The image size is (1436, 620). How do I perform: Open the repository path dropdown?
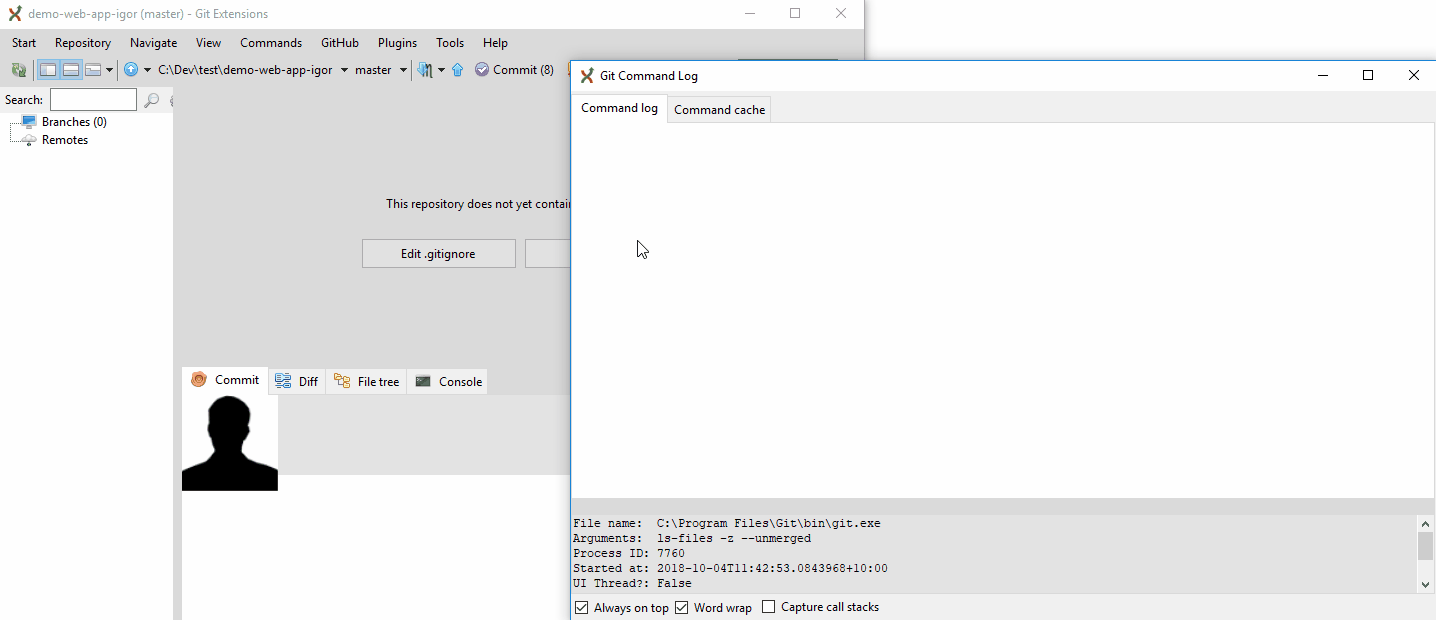click(x=344, y=69)
